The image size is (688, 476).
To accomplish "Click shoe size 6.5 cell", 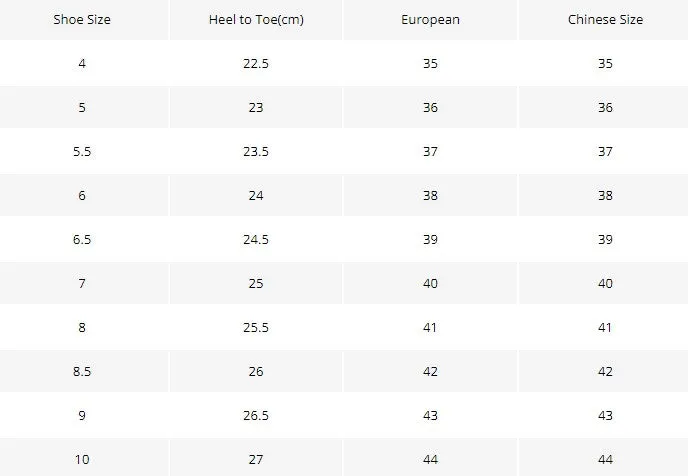I will 82,240.
